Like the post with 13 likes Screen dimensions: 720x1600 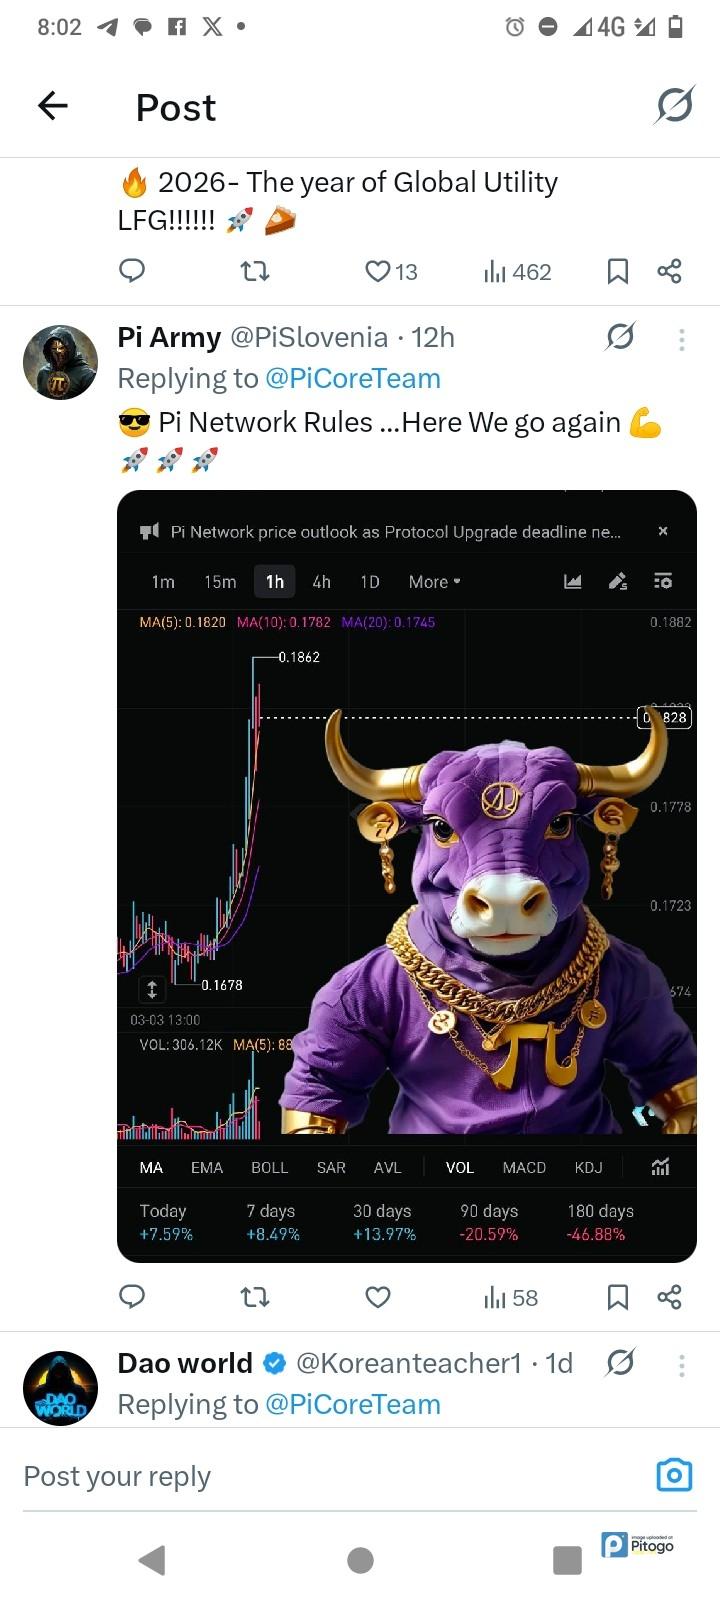coord(391,271)
